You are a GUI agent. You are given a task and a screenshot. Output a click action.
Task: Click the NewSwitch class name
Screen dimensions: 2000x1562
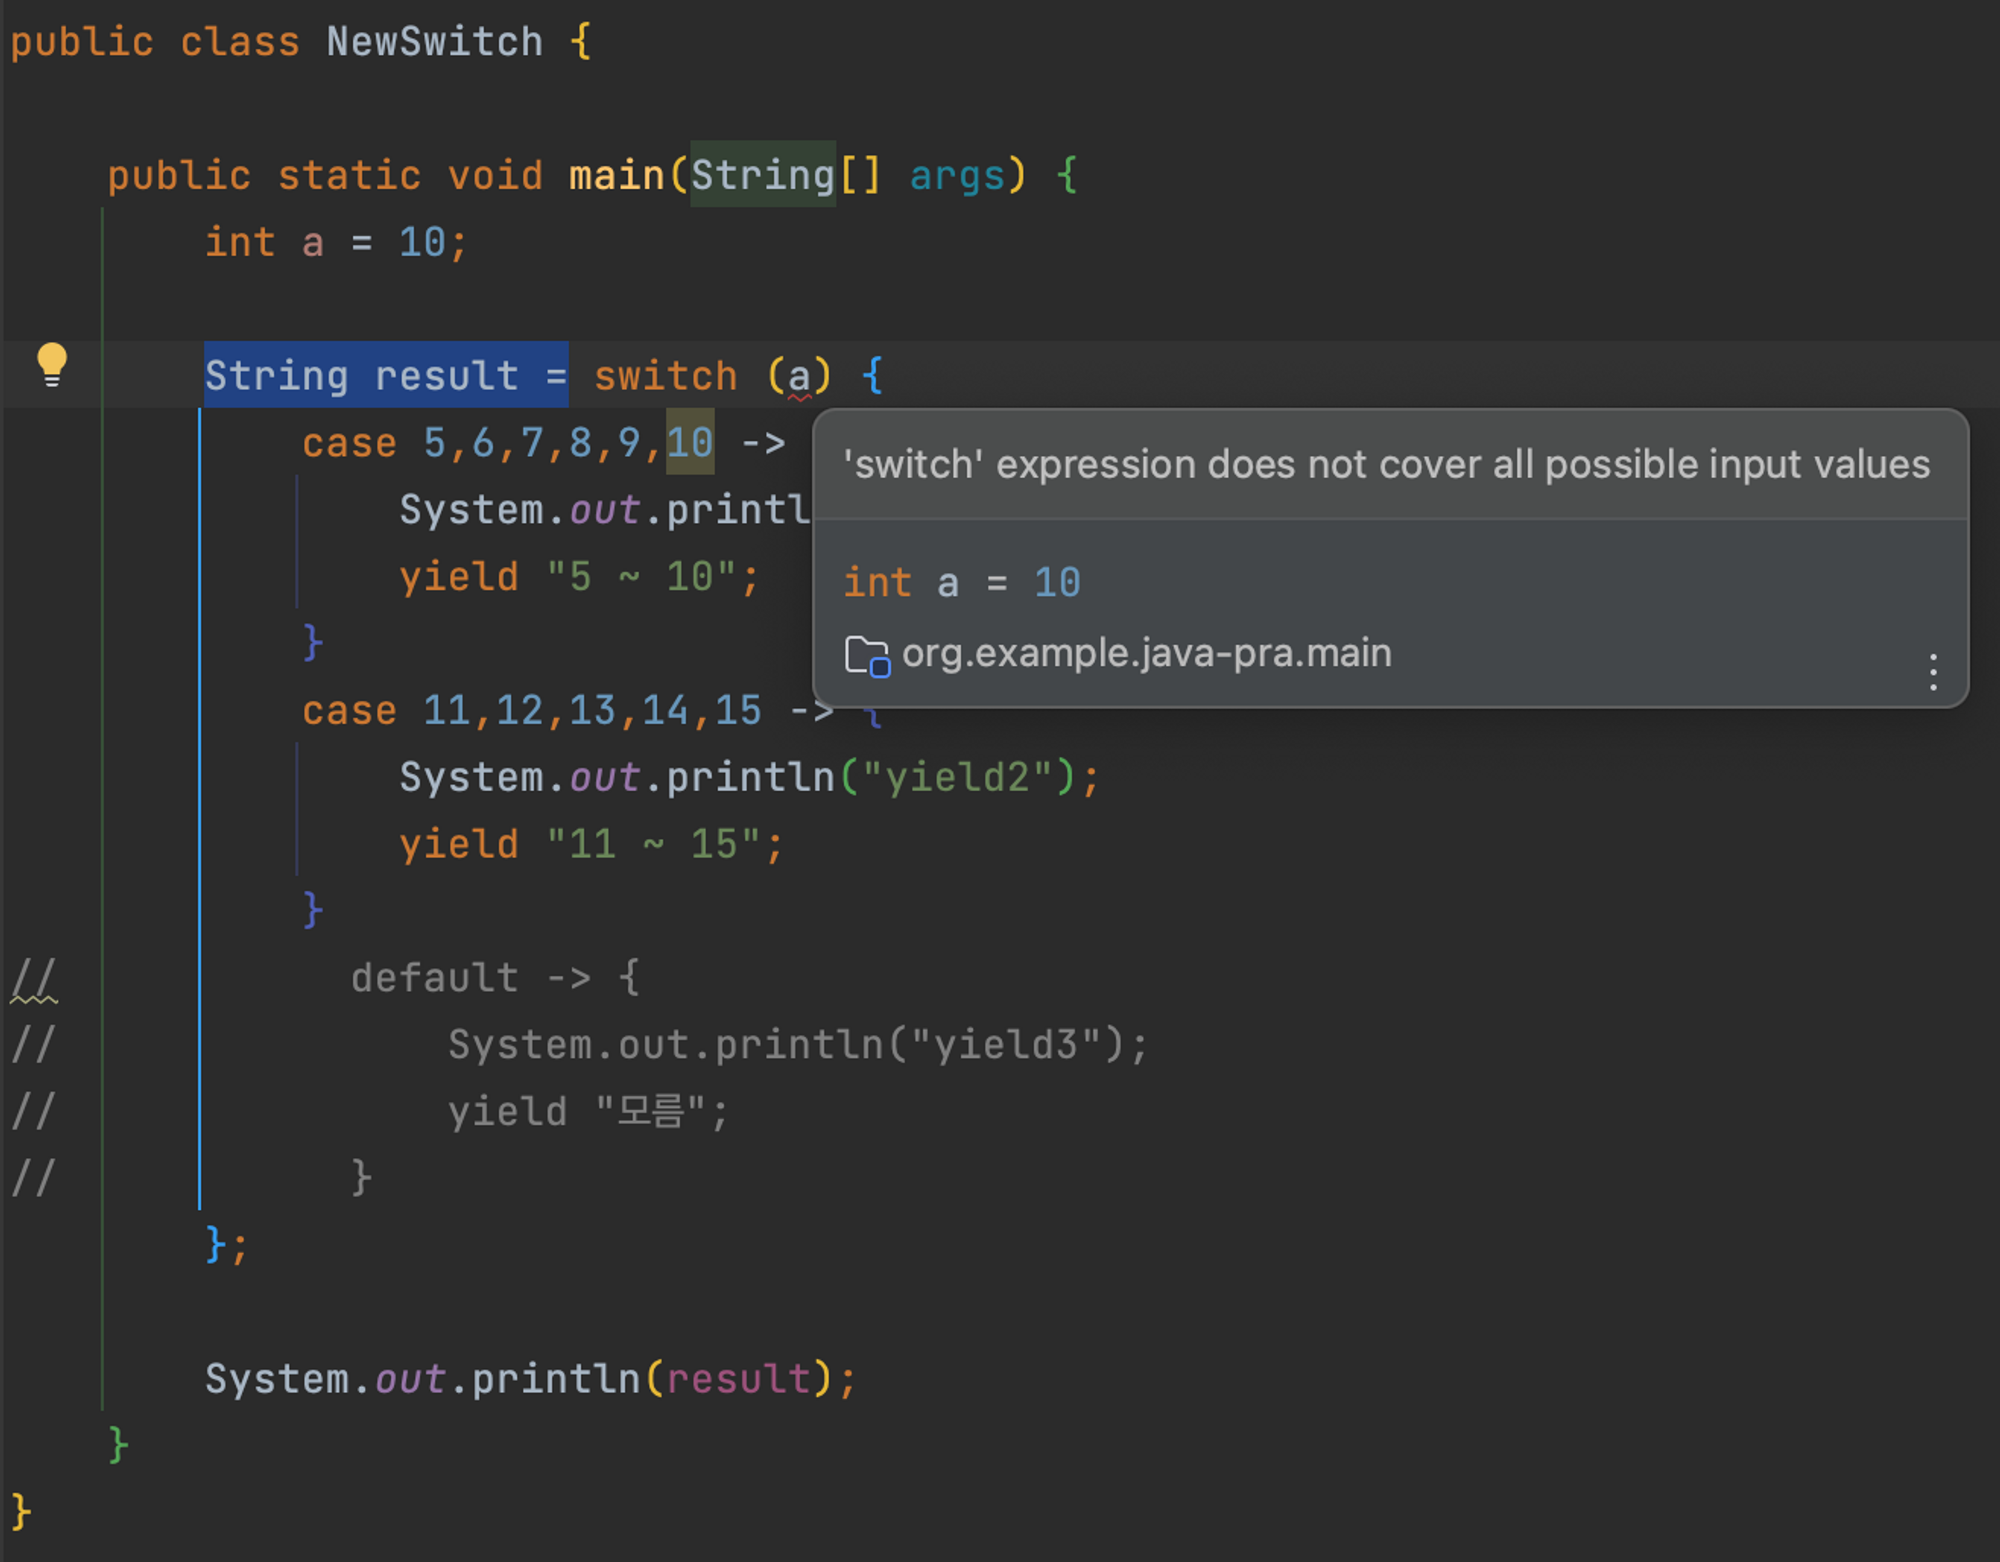click(x=434, y=42)
